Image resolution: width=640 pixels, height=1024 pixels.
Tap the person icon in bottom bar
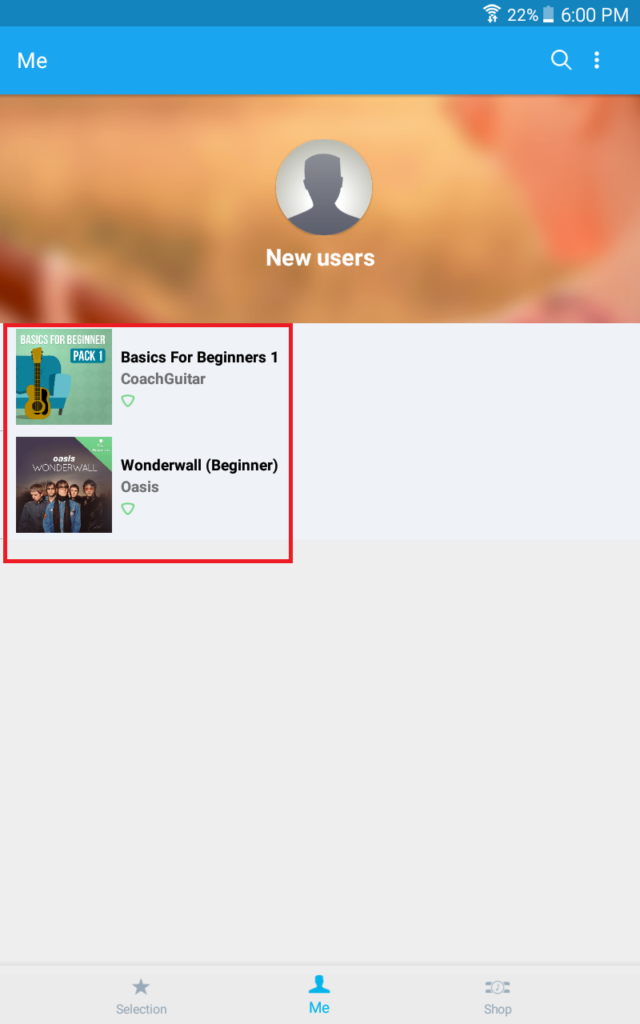tap(319, 984)
